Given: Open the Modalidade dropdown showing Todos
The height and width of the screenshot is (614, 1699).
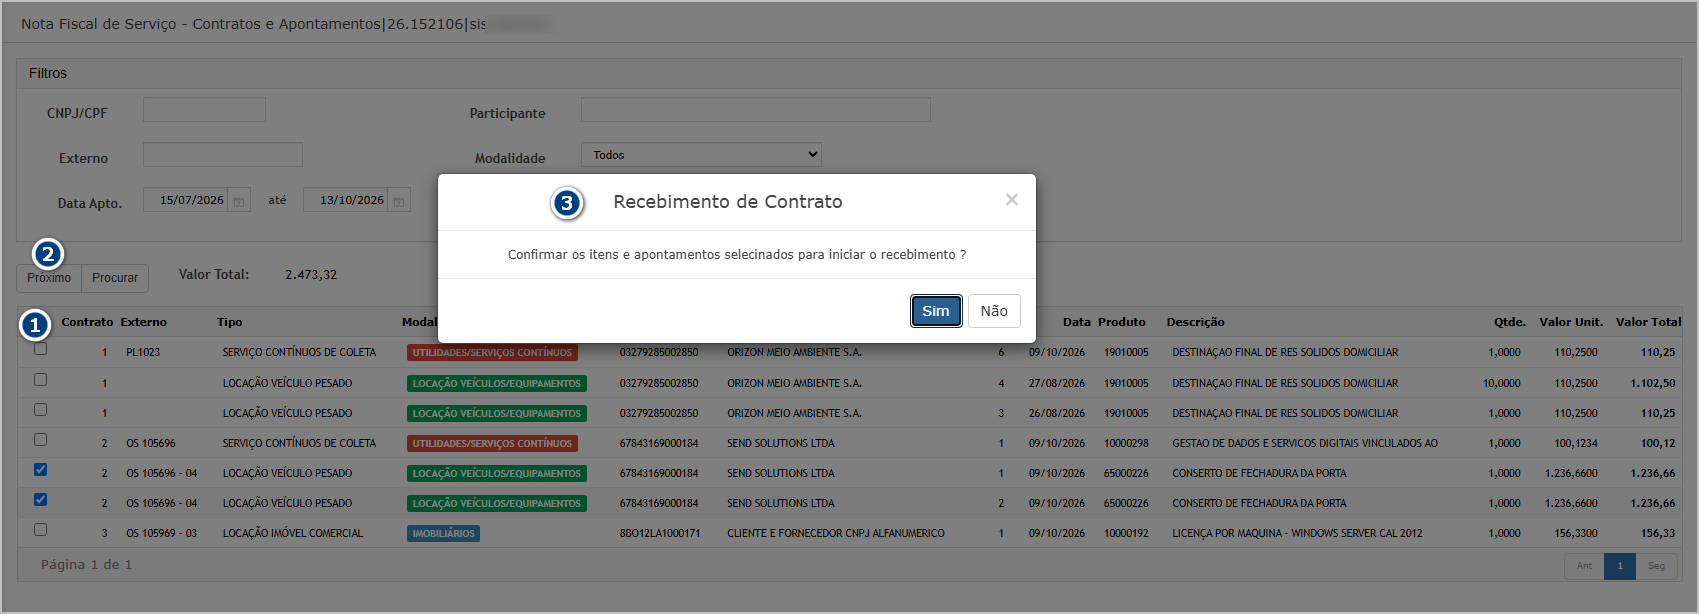Looking at the screenshot, I should tap(701, 155).
